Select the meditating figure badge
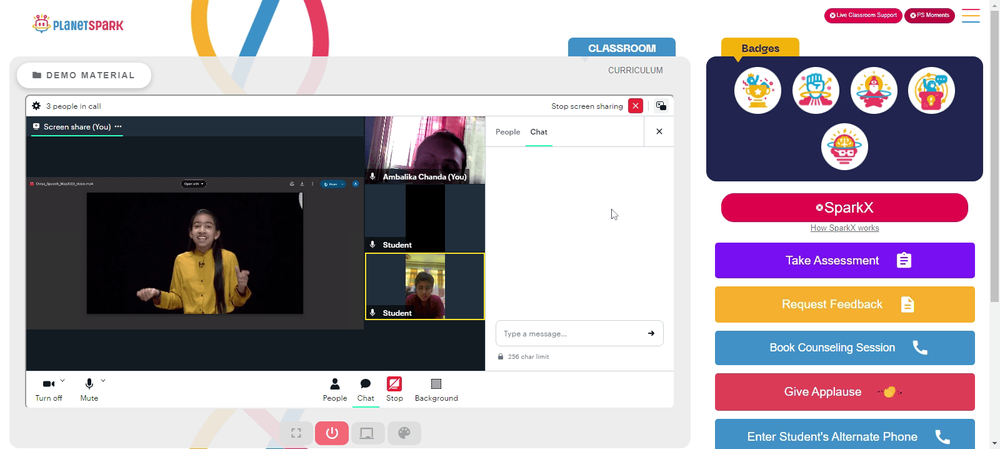1000x449 pixels. 874,91
